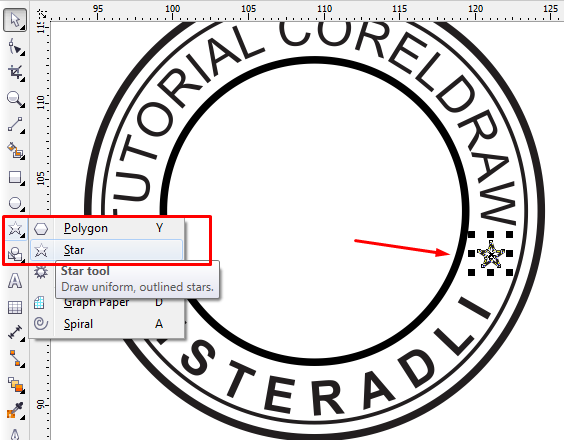Select the Rectangle tool
This screenshot has height=440, width=564.
tap(15, 177)
